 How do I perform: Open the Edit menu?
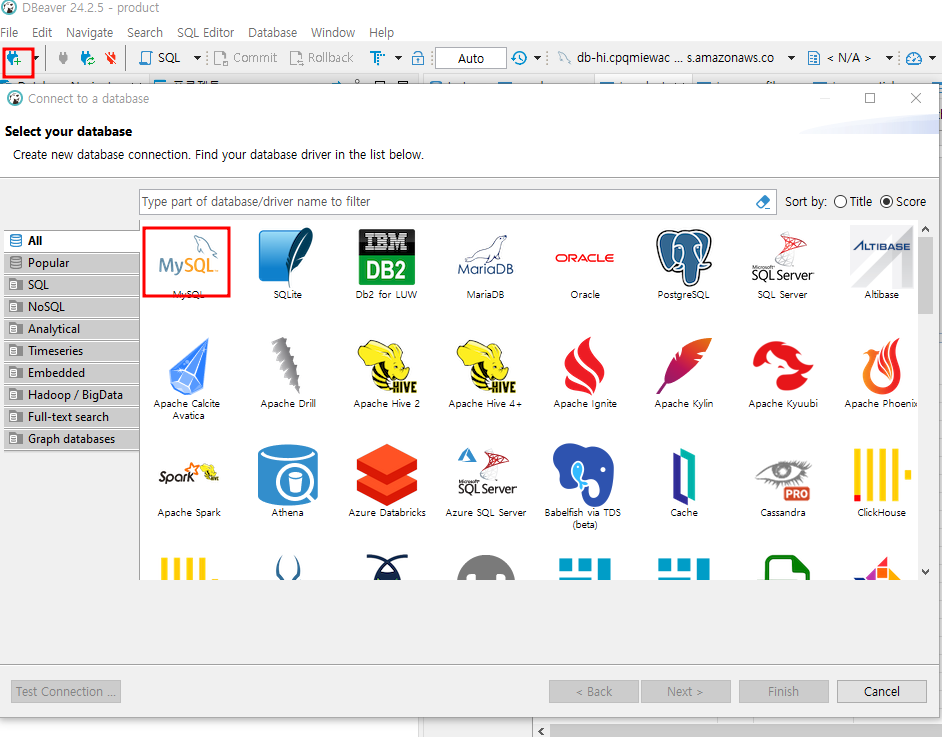pyautogui.click(x=42, y=32)
